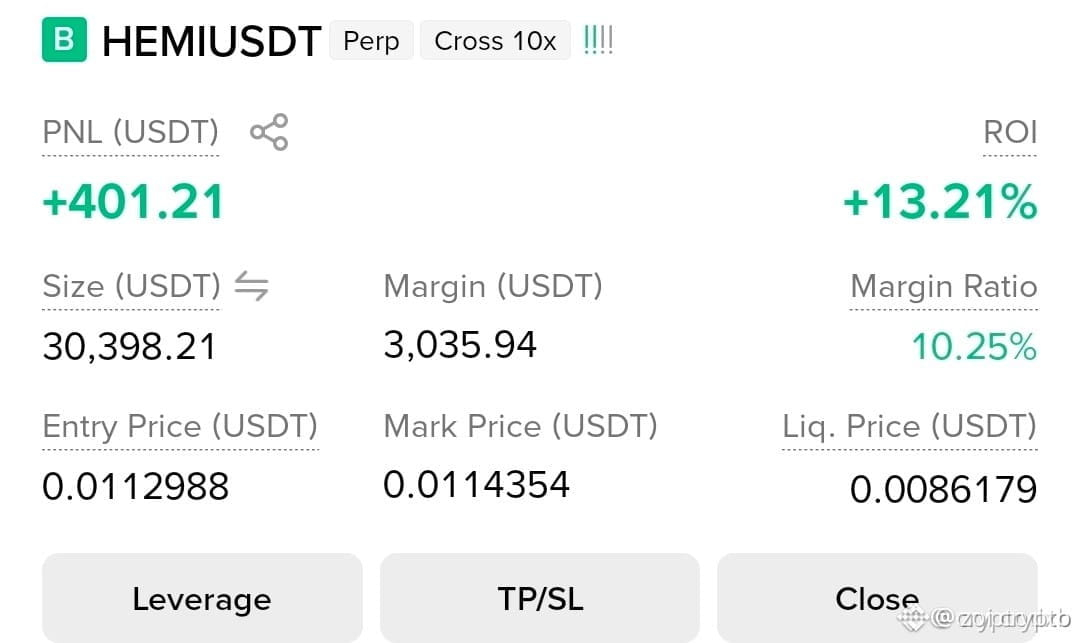The width and height of the screenshot is (1079, 643).
Task: Click the Cross 10x margin tag
Action: tap(495, 41)
